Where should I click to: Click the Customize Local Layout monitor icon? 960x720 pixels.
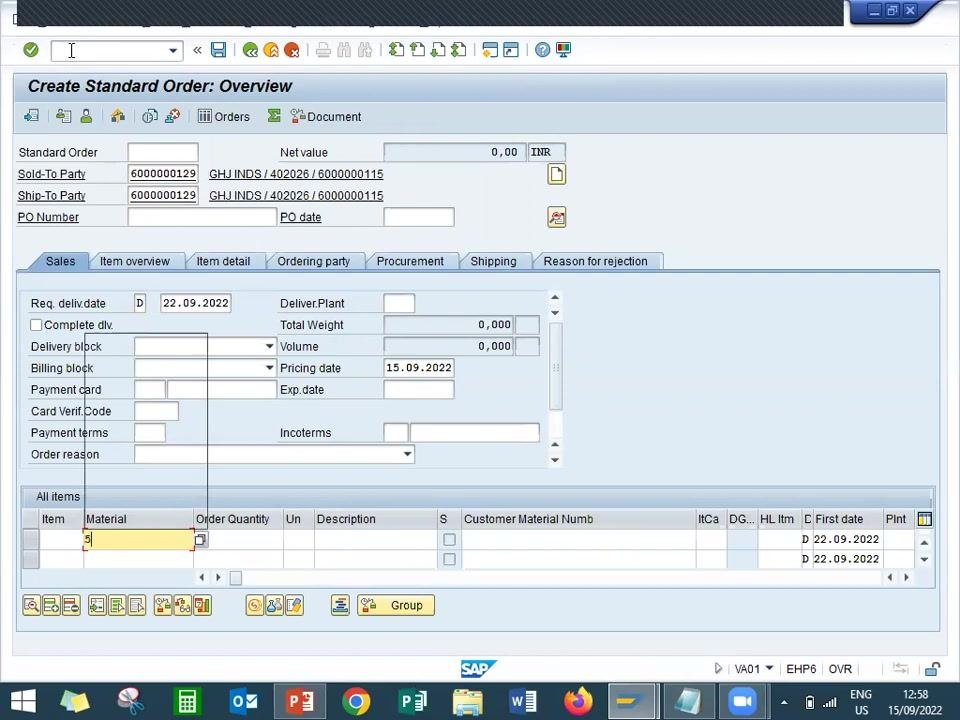point(563,50)
